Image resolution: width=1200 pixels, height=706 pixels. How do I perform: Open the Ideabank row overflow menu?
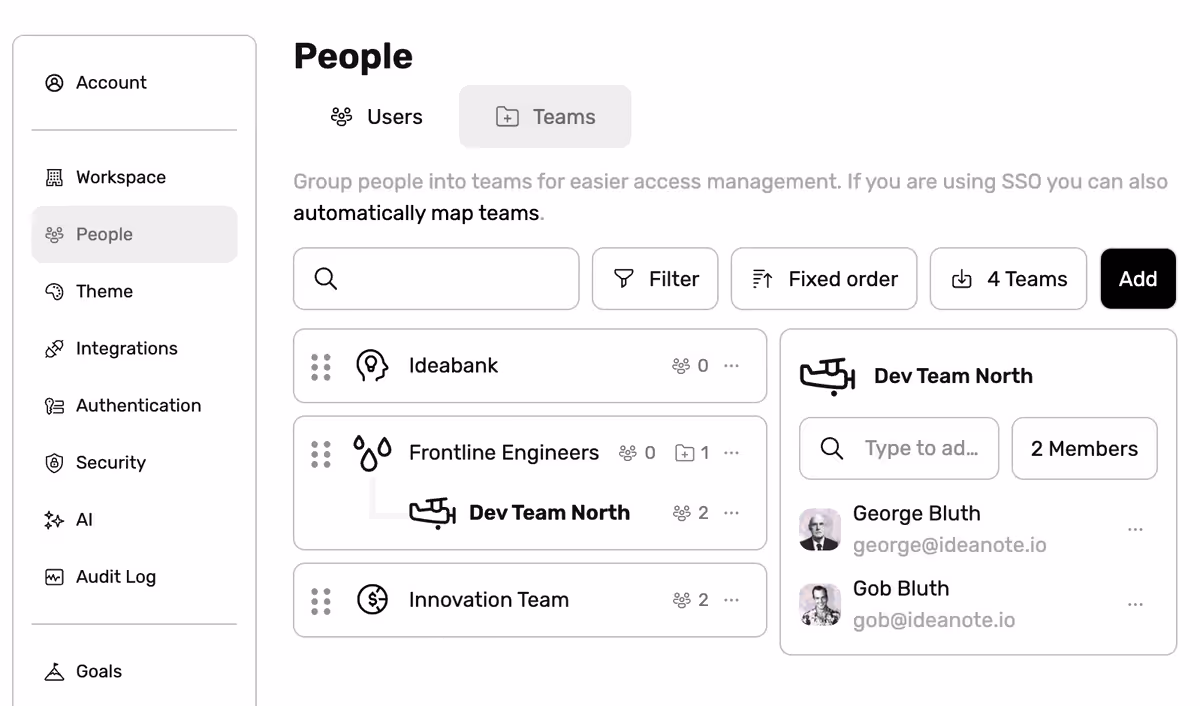731,365
